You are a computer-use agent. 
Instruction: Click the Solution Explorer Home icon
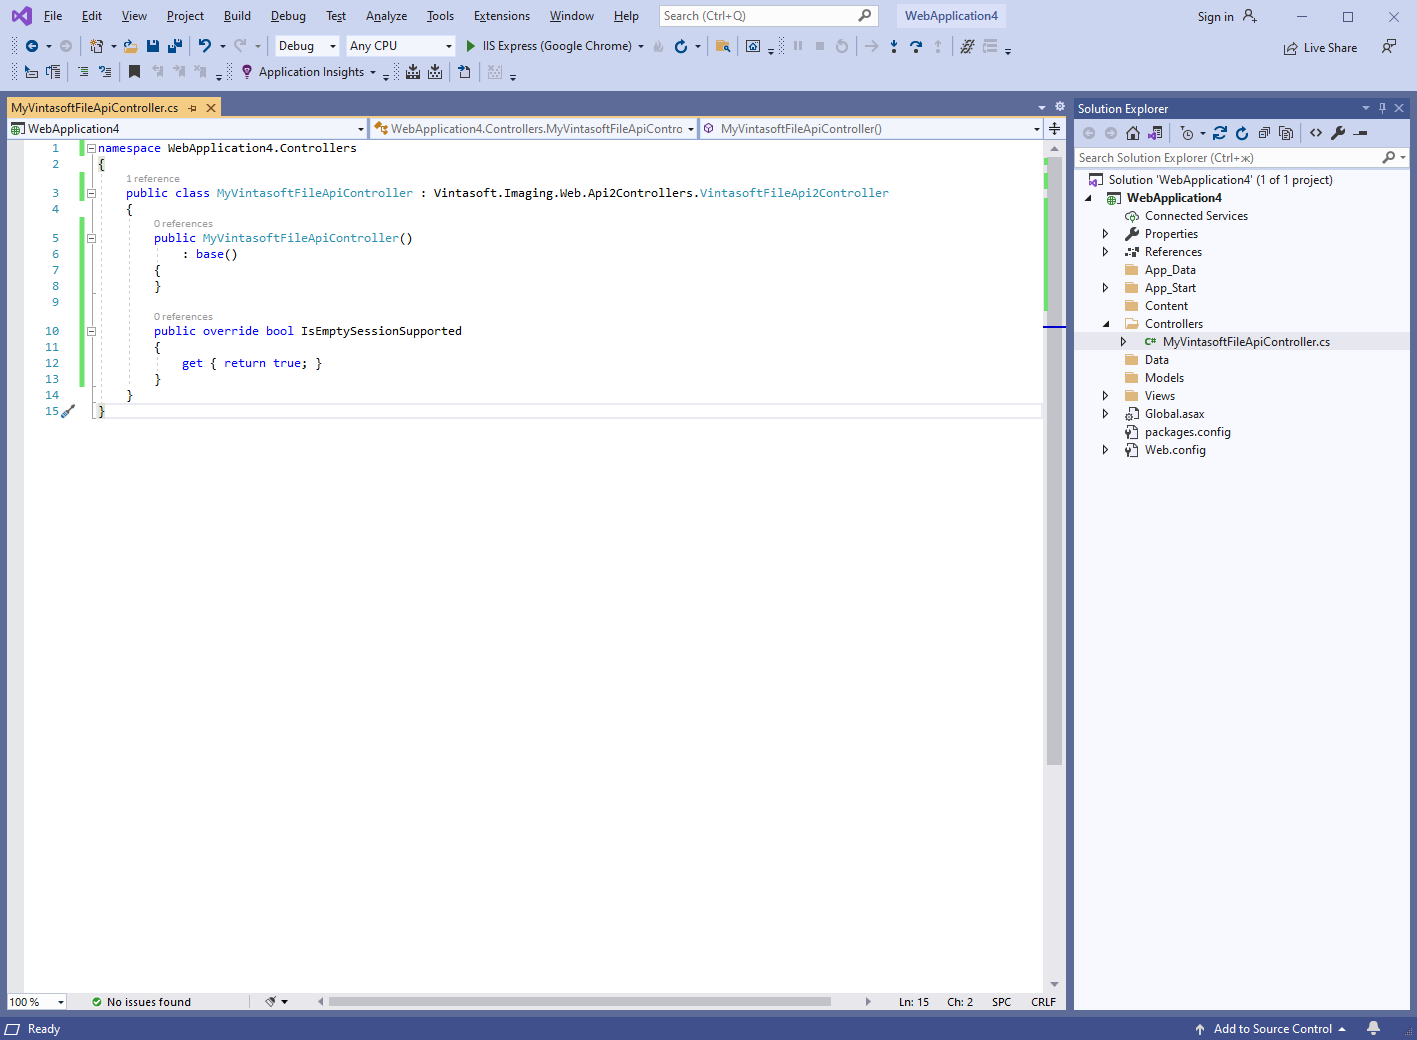pos(1132,133)
